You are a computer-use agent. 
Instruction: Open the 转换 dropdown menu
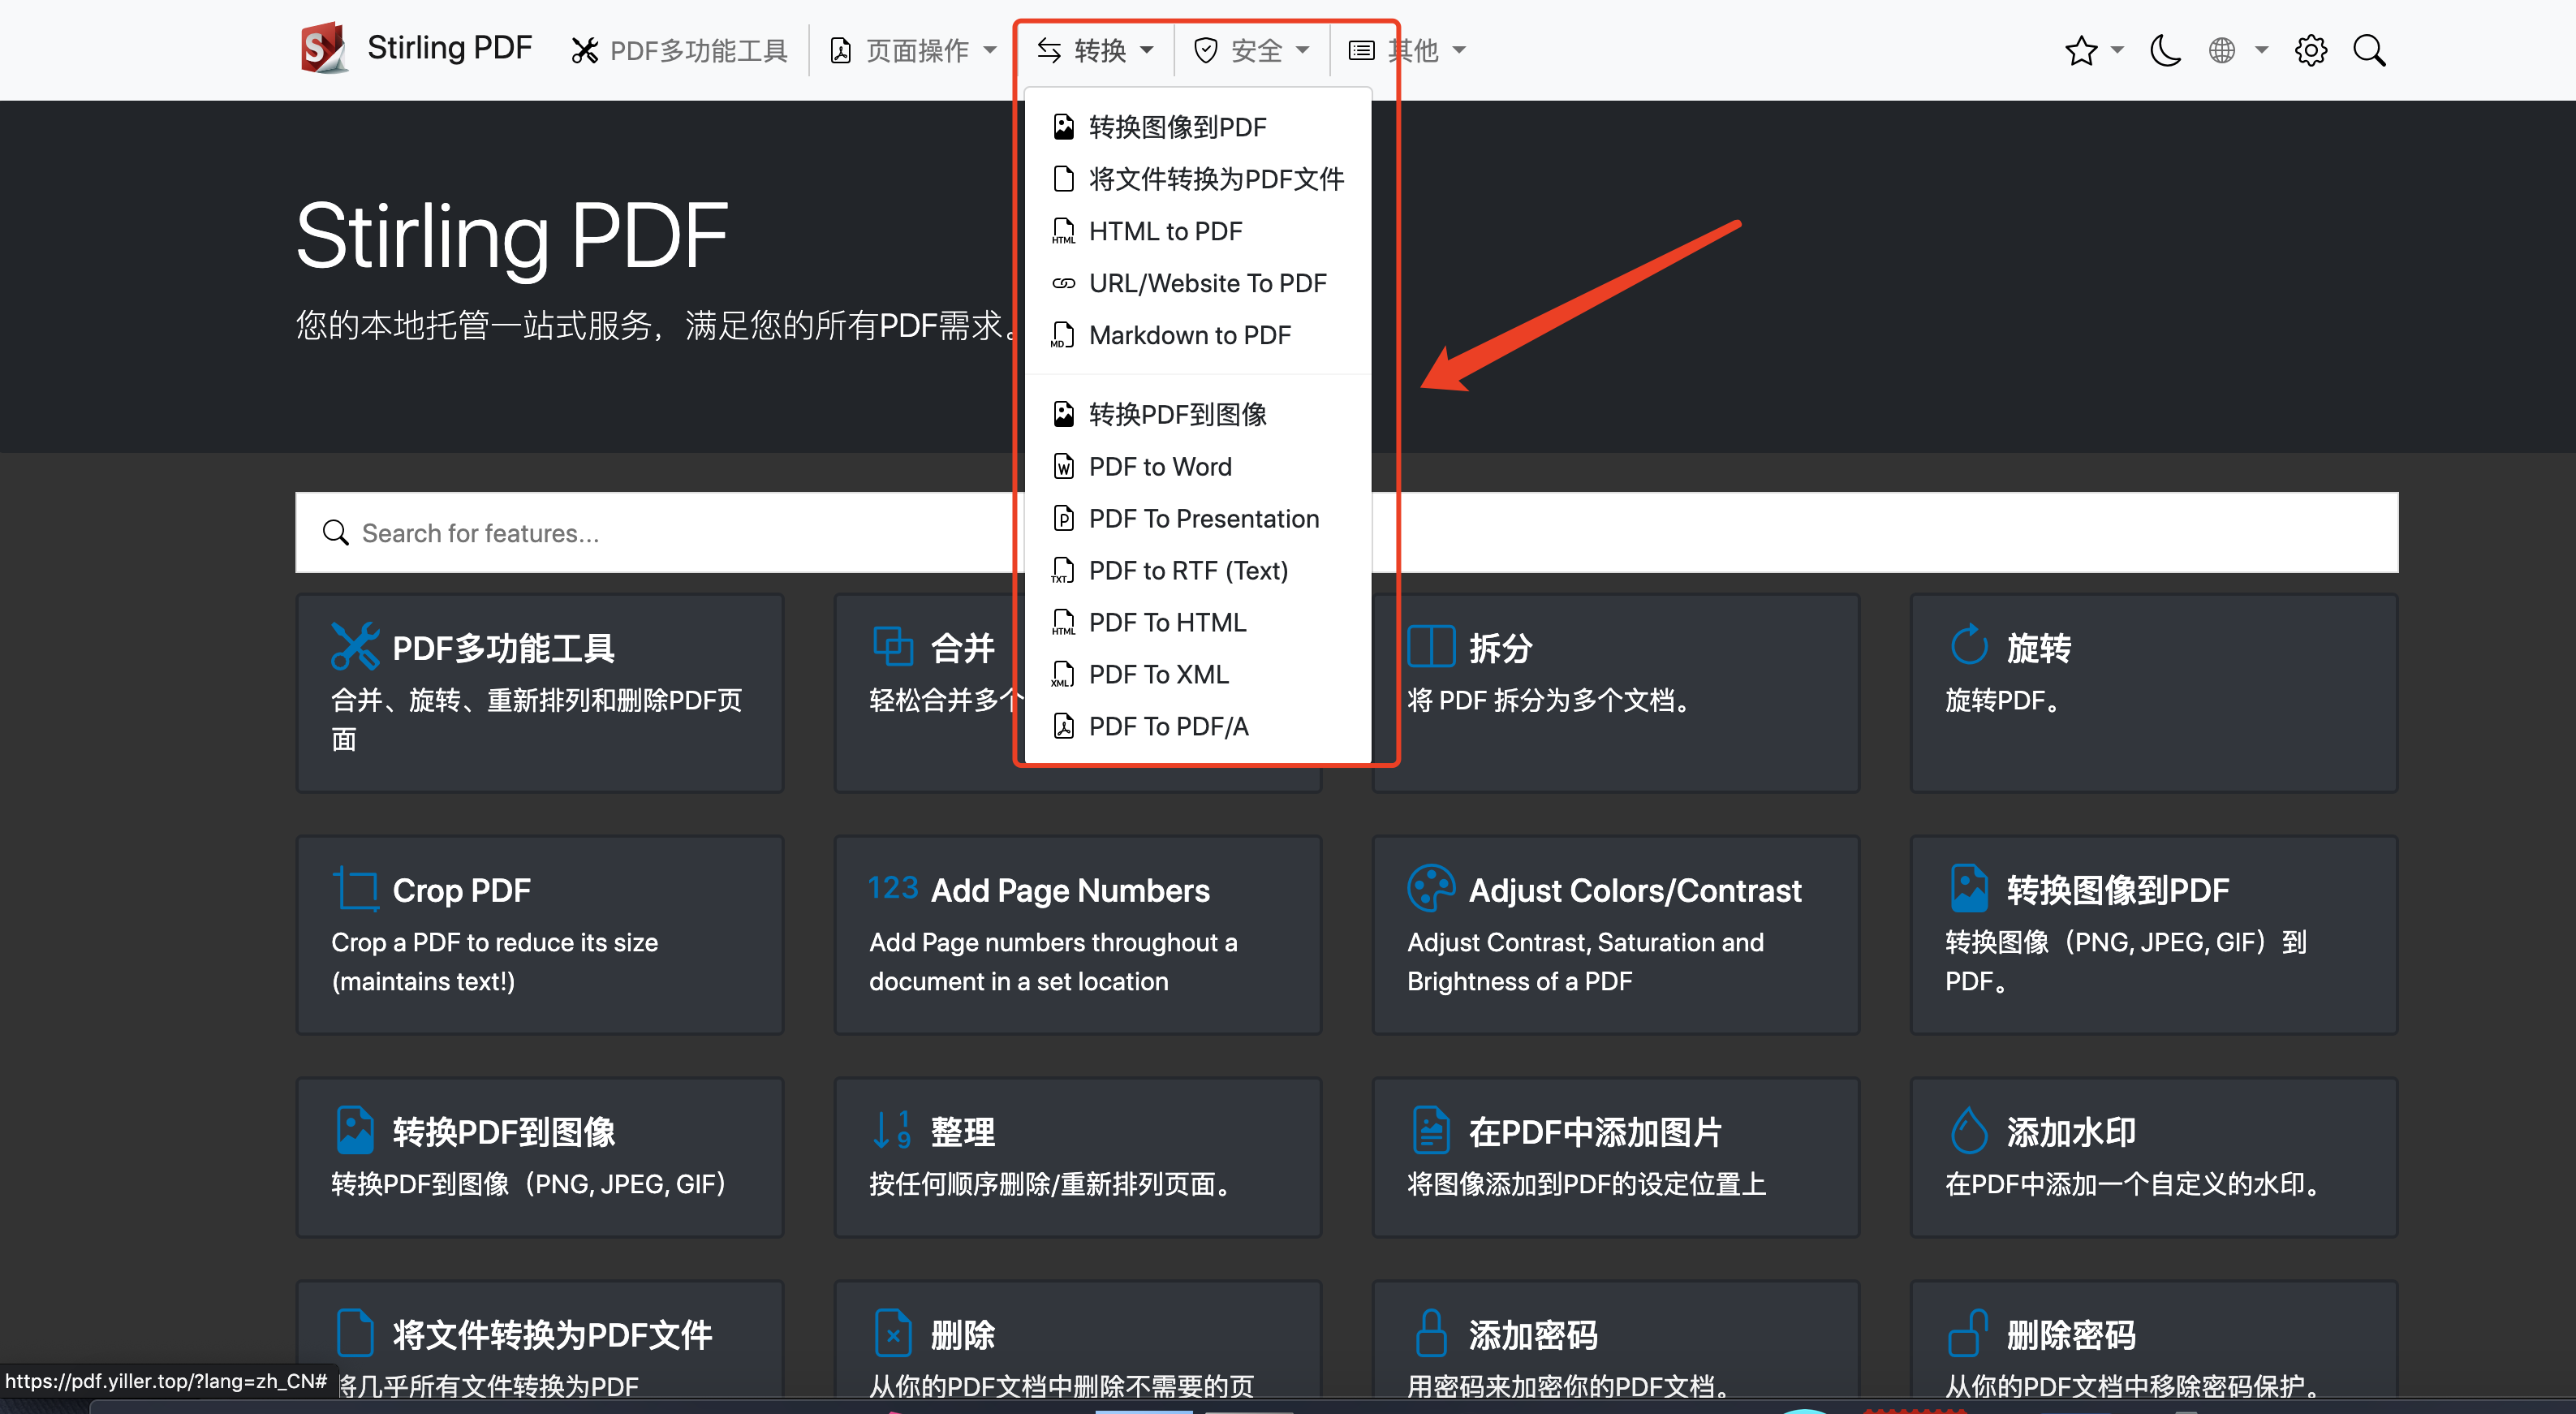[x=1096, y=50]
